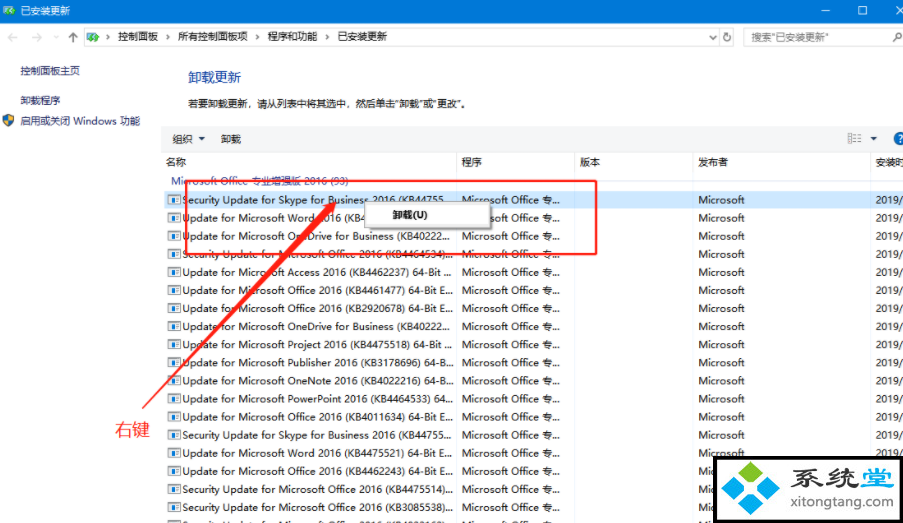Click icon of Access 2016 (KB4462237) update
Screen dimensions: 903x523
(x=173, y=272)
